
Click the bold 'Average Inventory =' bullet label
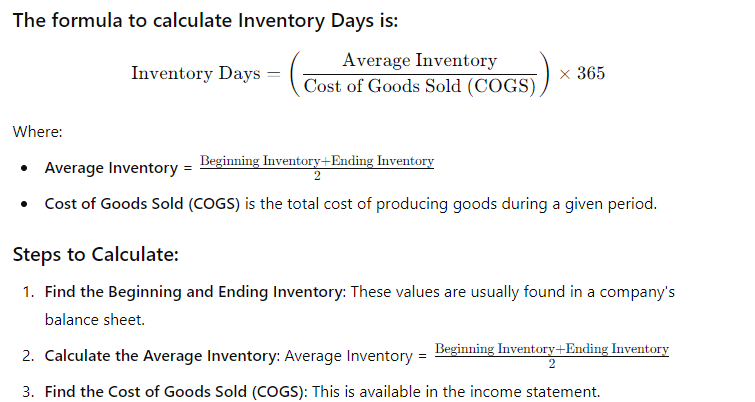coord(118,168)
